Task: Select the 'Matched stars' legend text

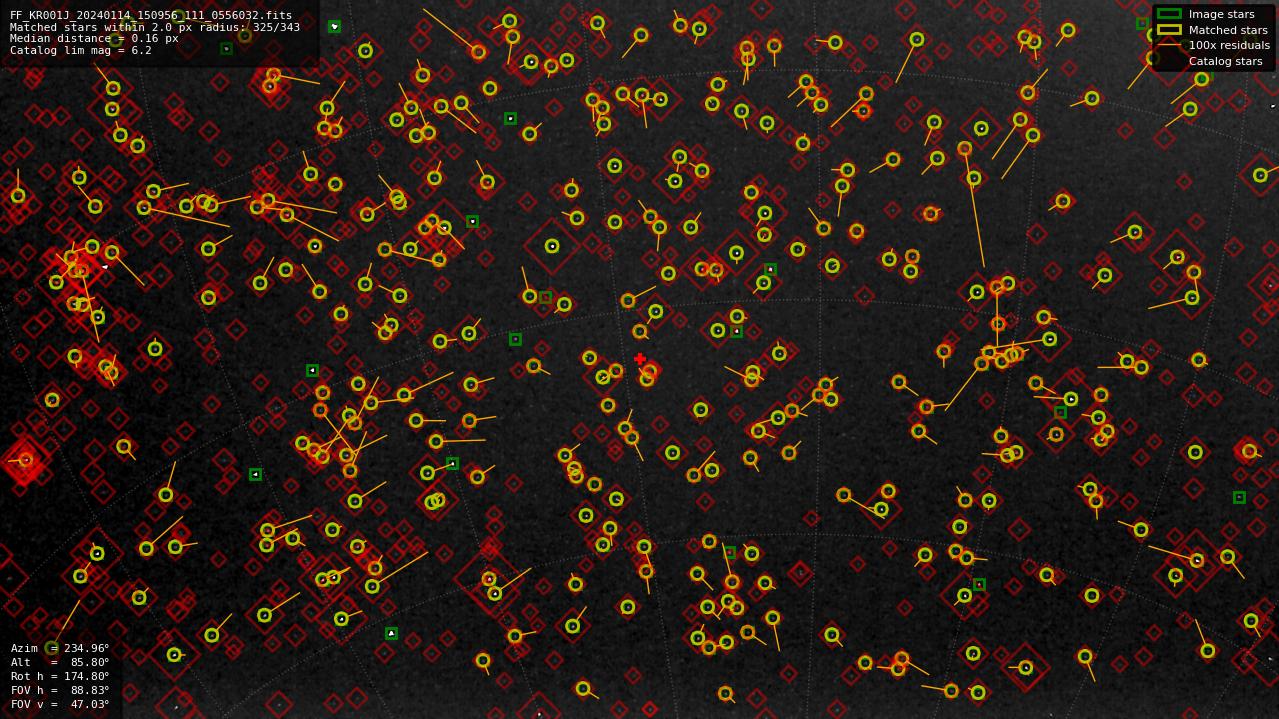Action: tap(1228, 30)
